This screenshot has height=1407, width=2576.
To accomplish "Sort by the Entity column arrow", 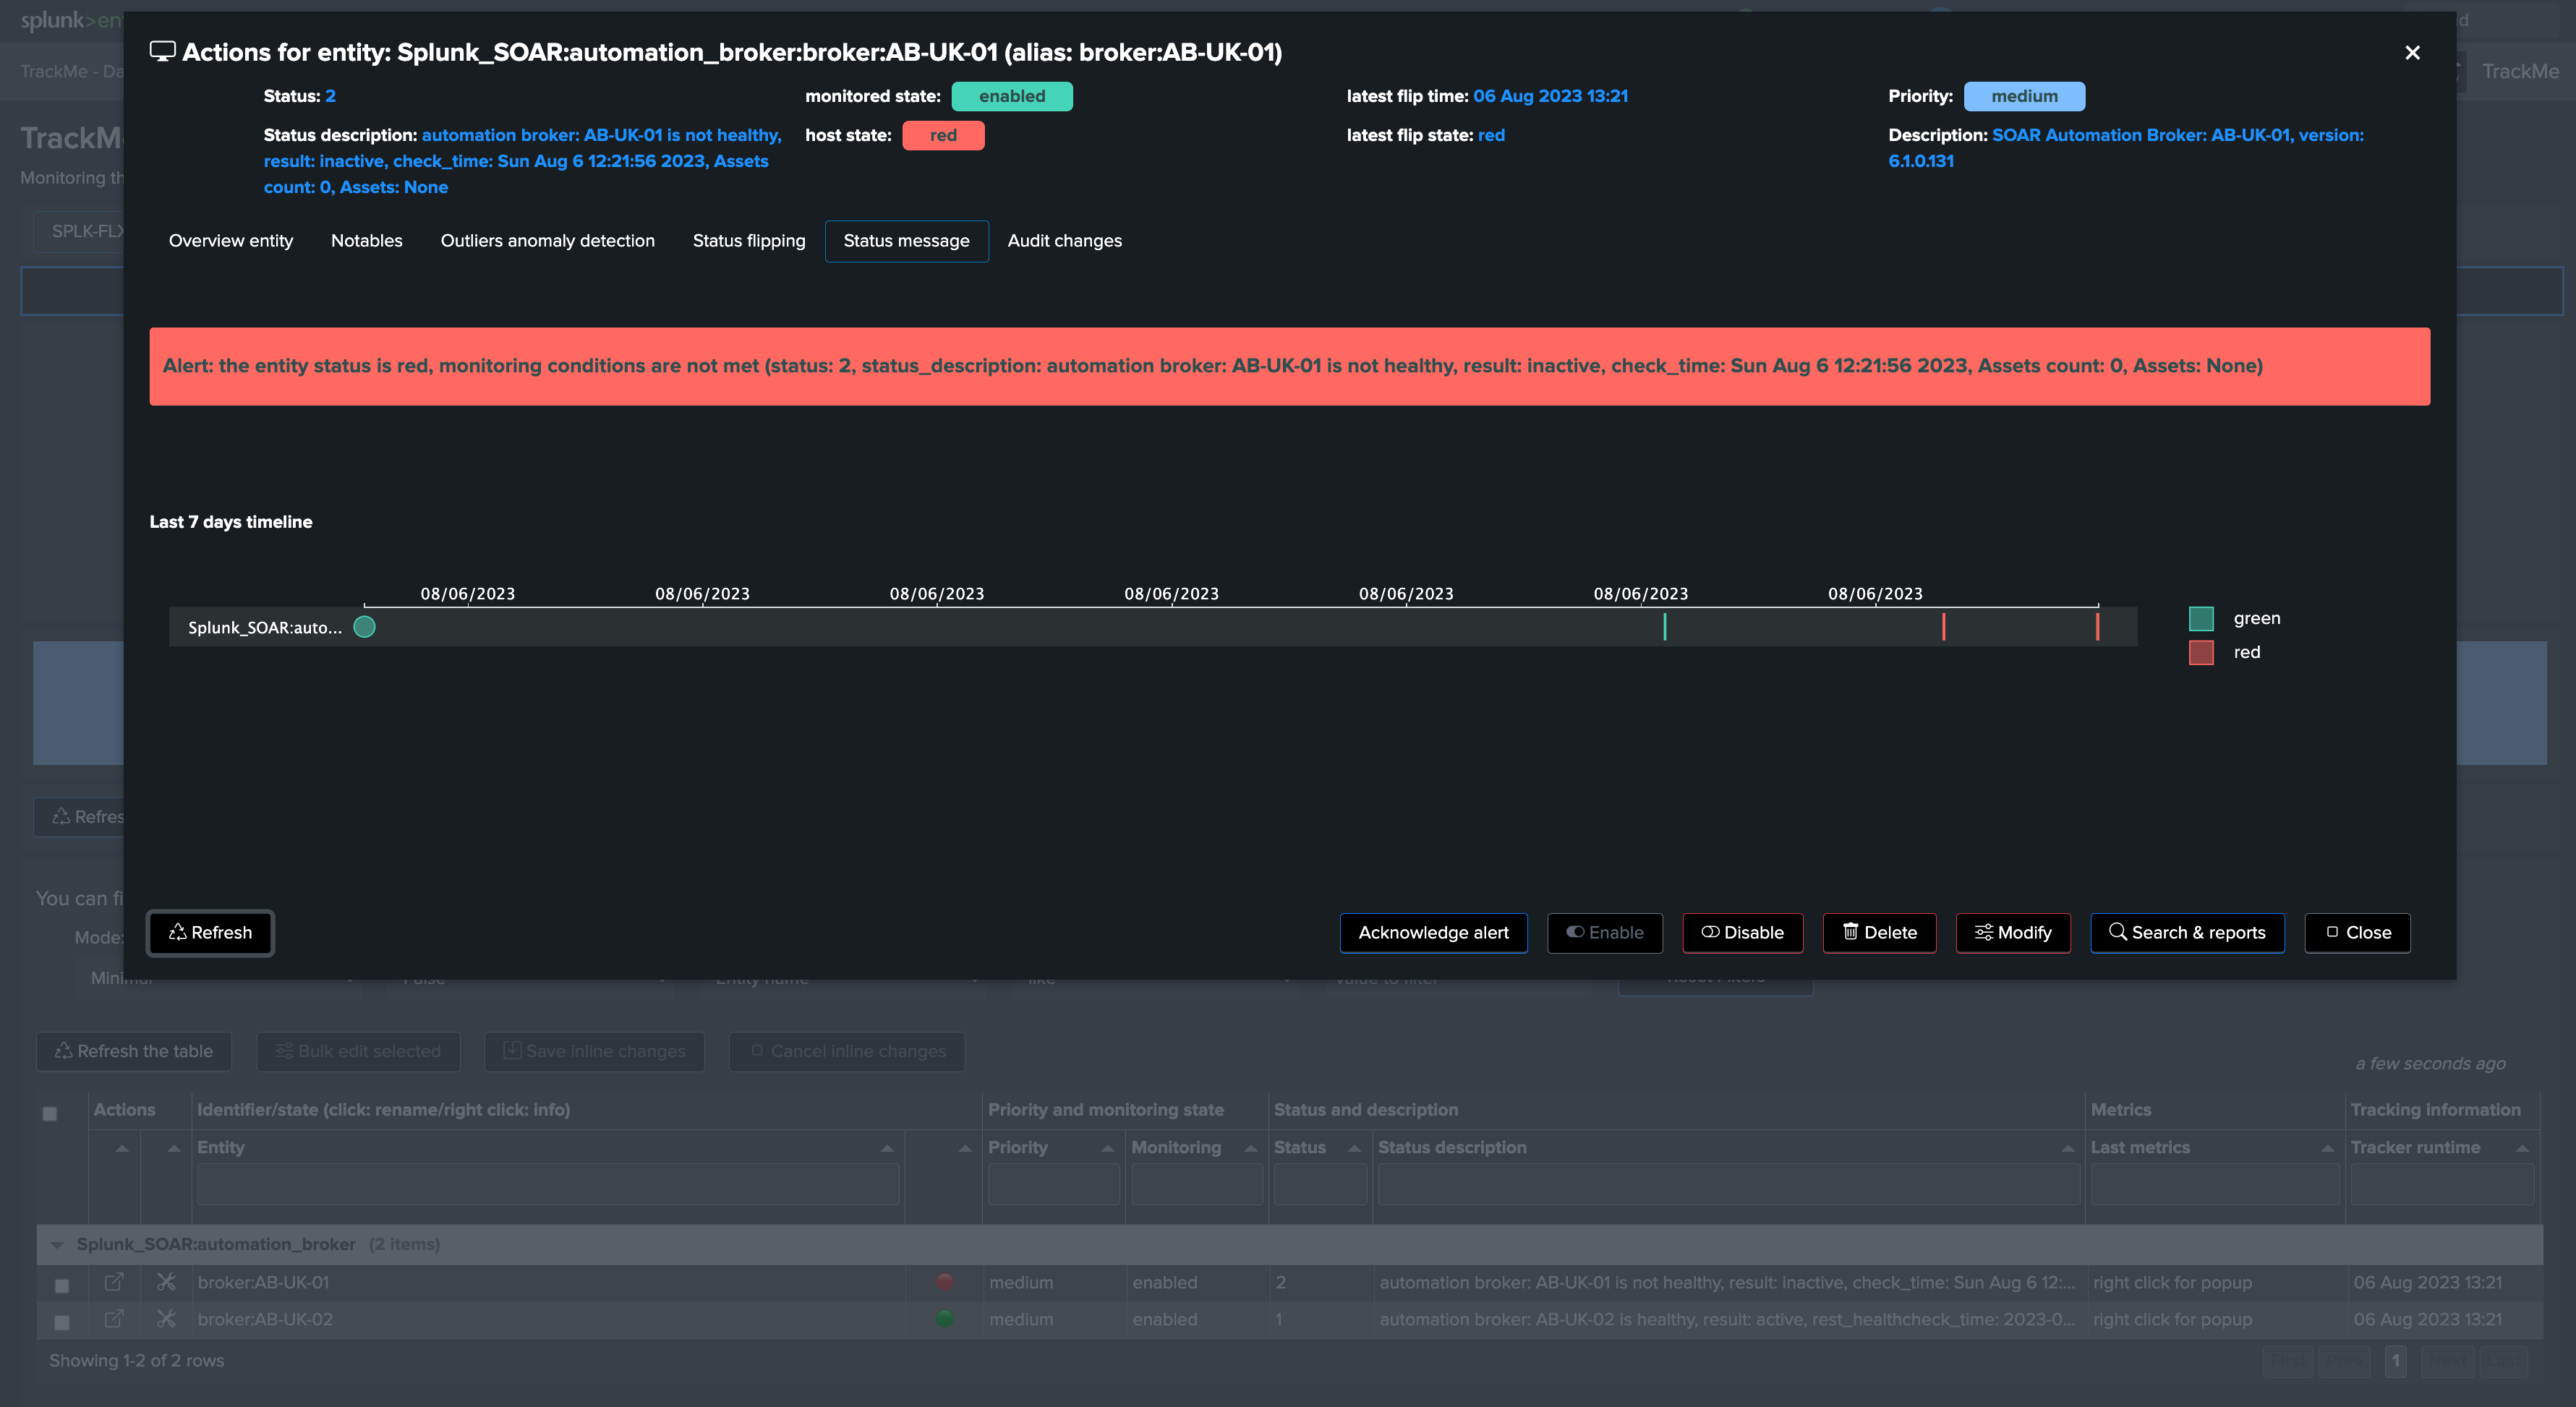I will click(887, 1149).
